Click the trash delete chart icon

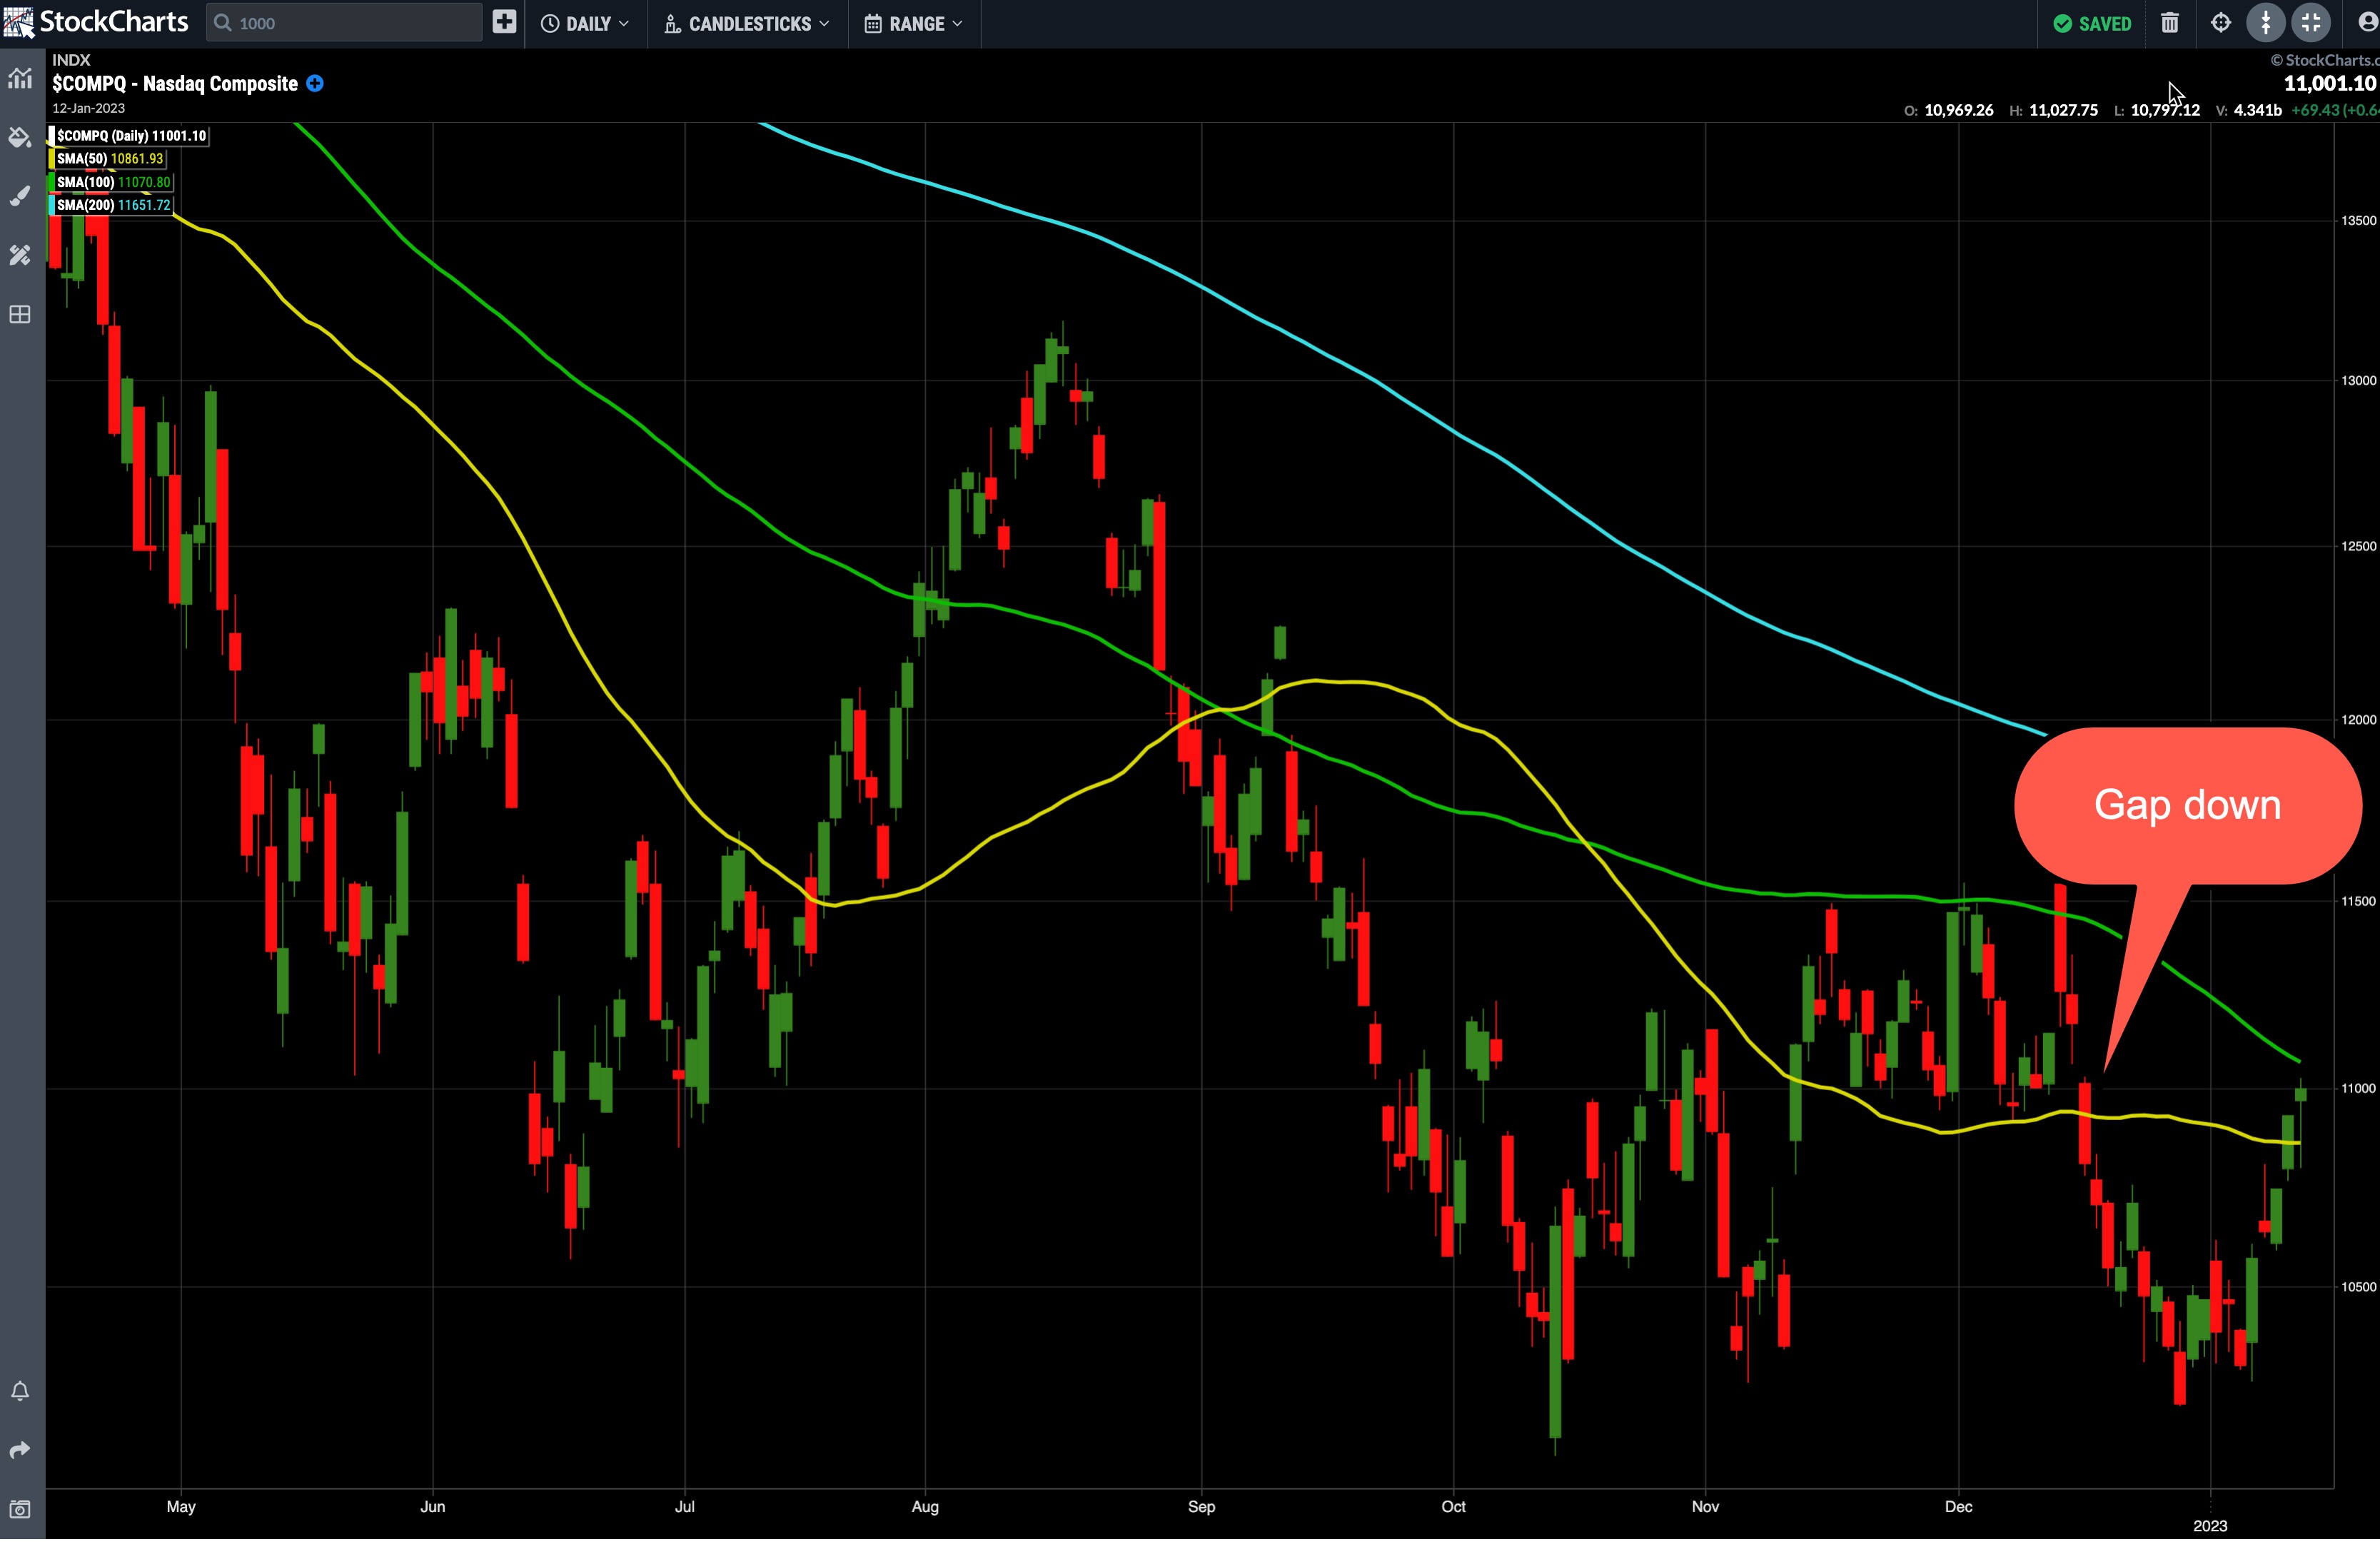click(2169, 23)
